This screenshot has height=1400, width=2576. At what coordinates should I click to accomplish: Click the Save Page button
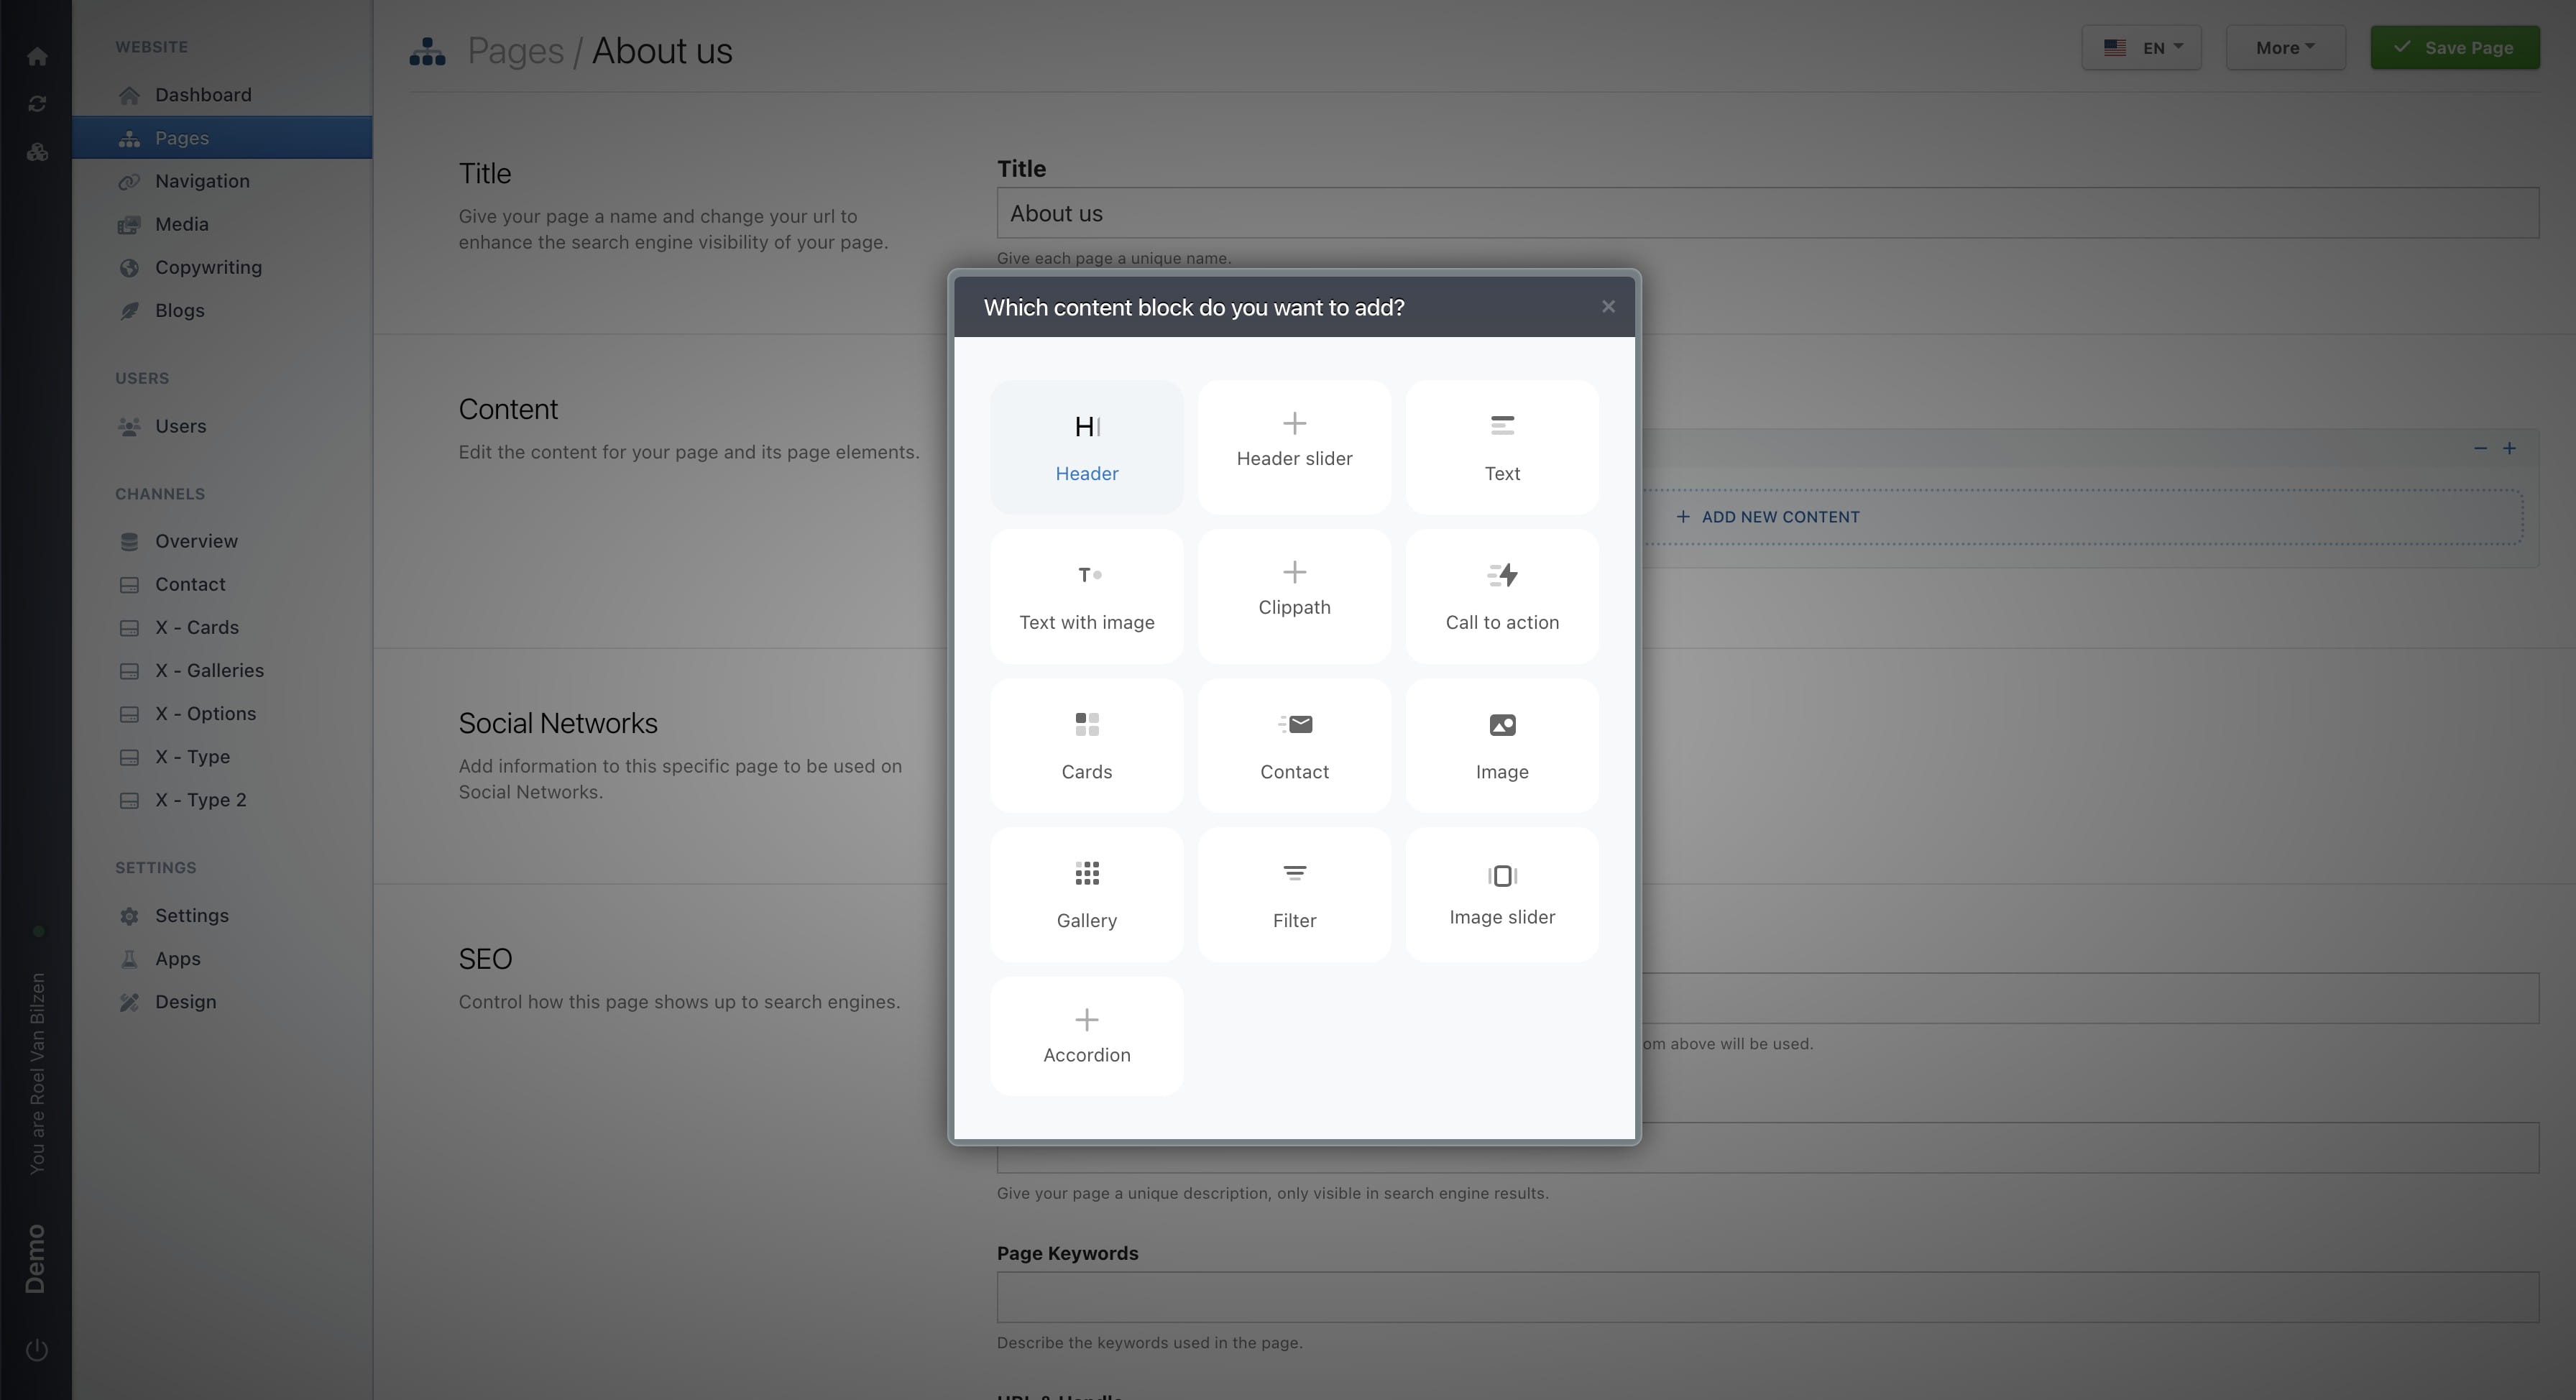coord(2454,48)
